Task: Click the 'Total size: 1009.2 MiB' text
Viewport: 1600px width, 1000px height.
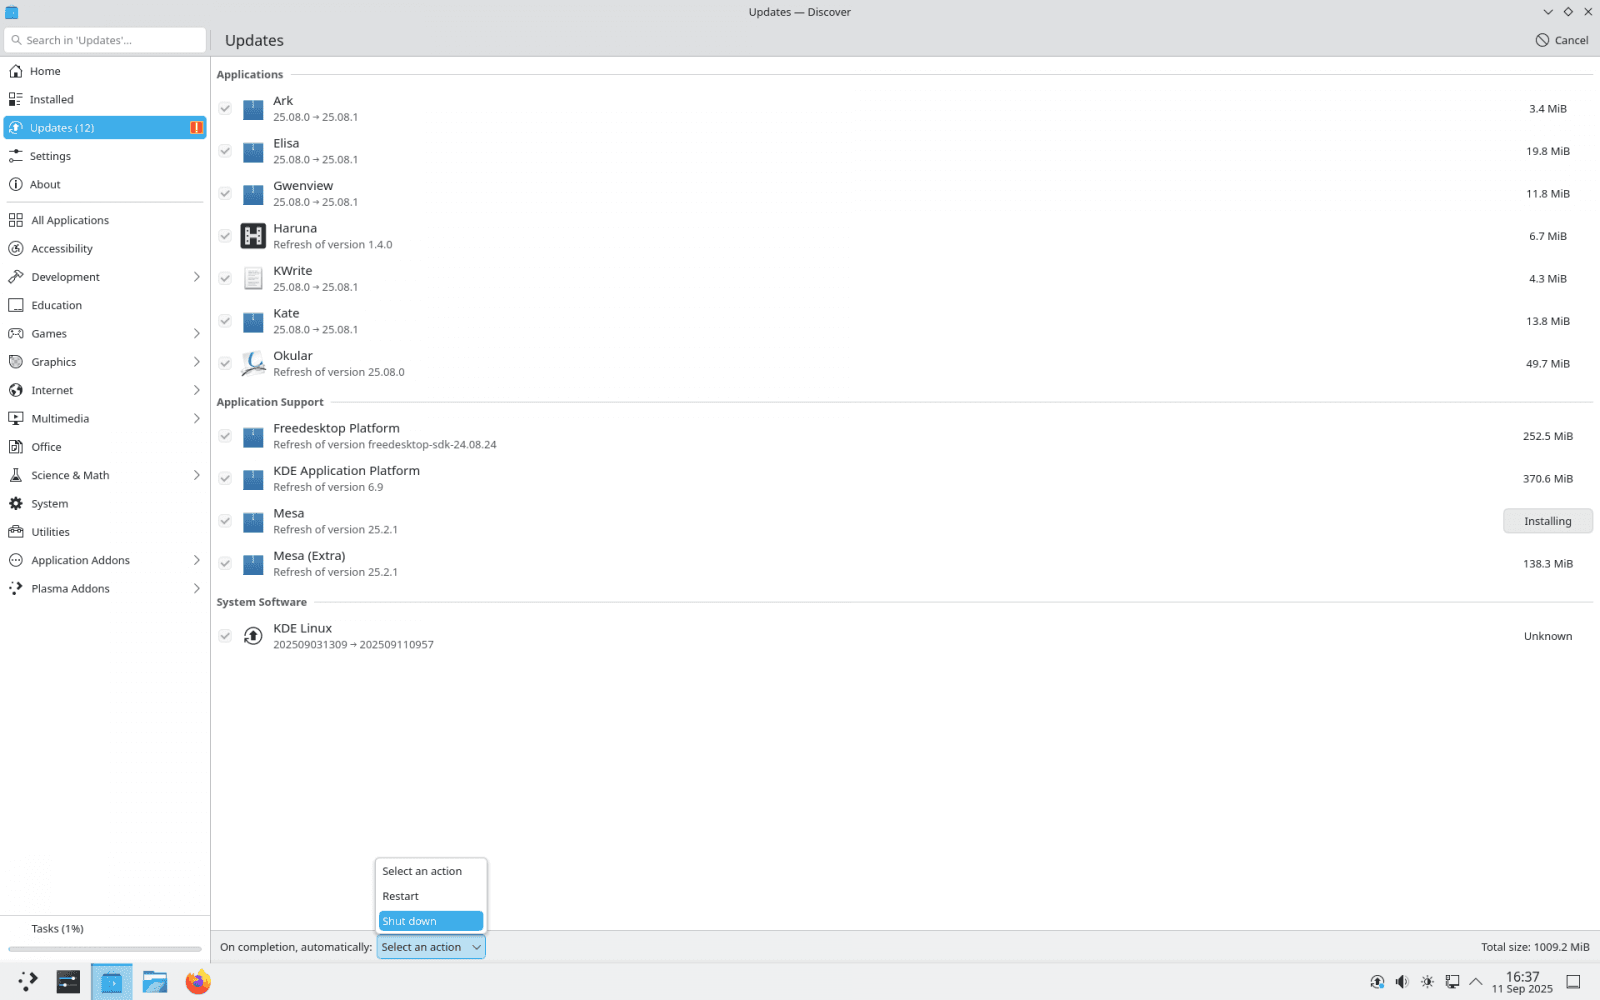Action: coord(1535,947)
